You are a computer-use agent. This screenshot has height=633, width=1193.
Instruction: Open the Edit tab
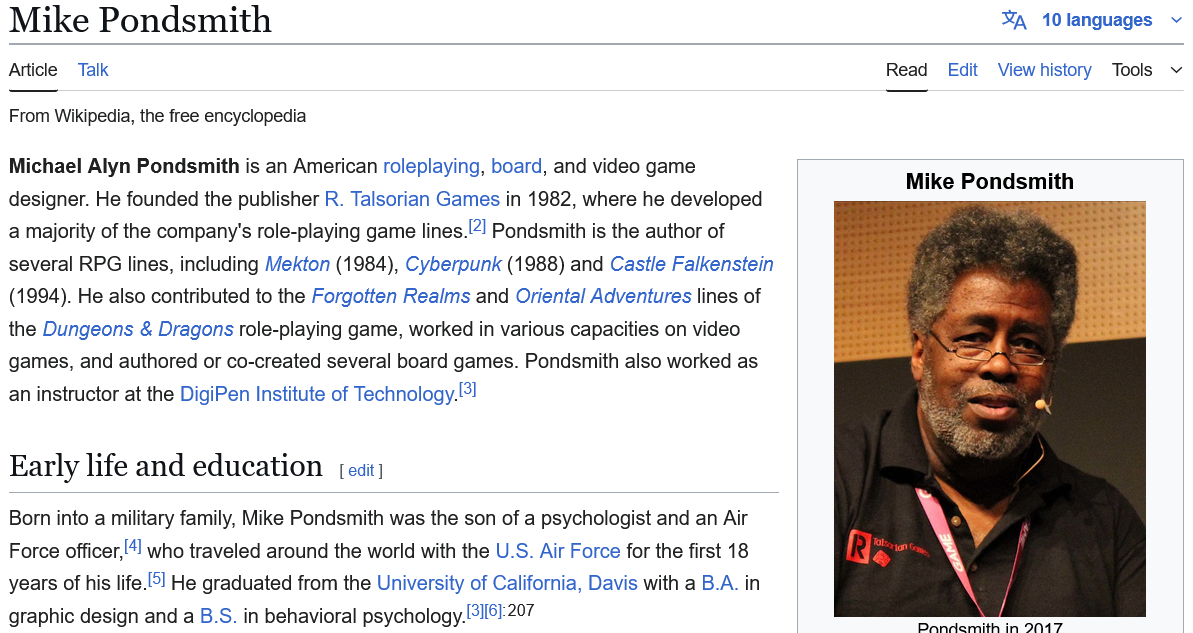[x=962, y=70]
